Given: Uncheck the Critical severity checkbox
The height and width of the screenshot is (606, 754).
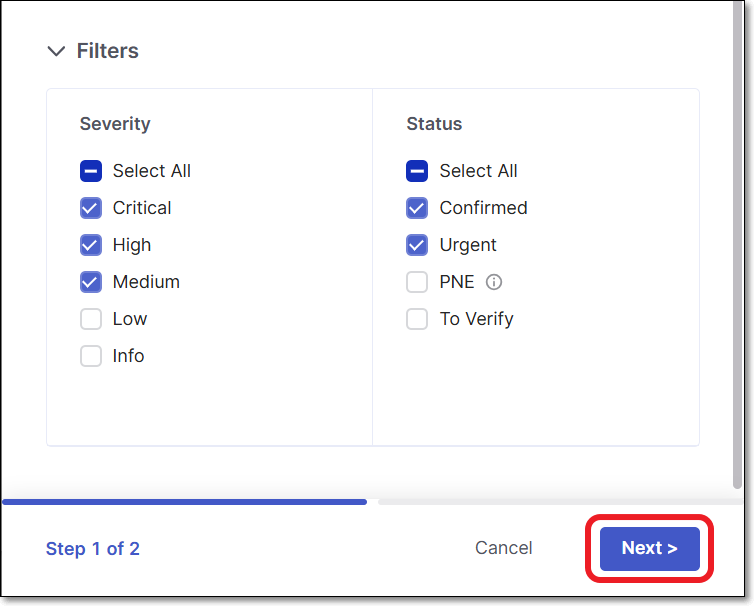Looking at the screenshot, I should [x=91, y=208].
